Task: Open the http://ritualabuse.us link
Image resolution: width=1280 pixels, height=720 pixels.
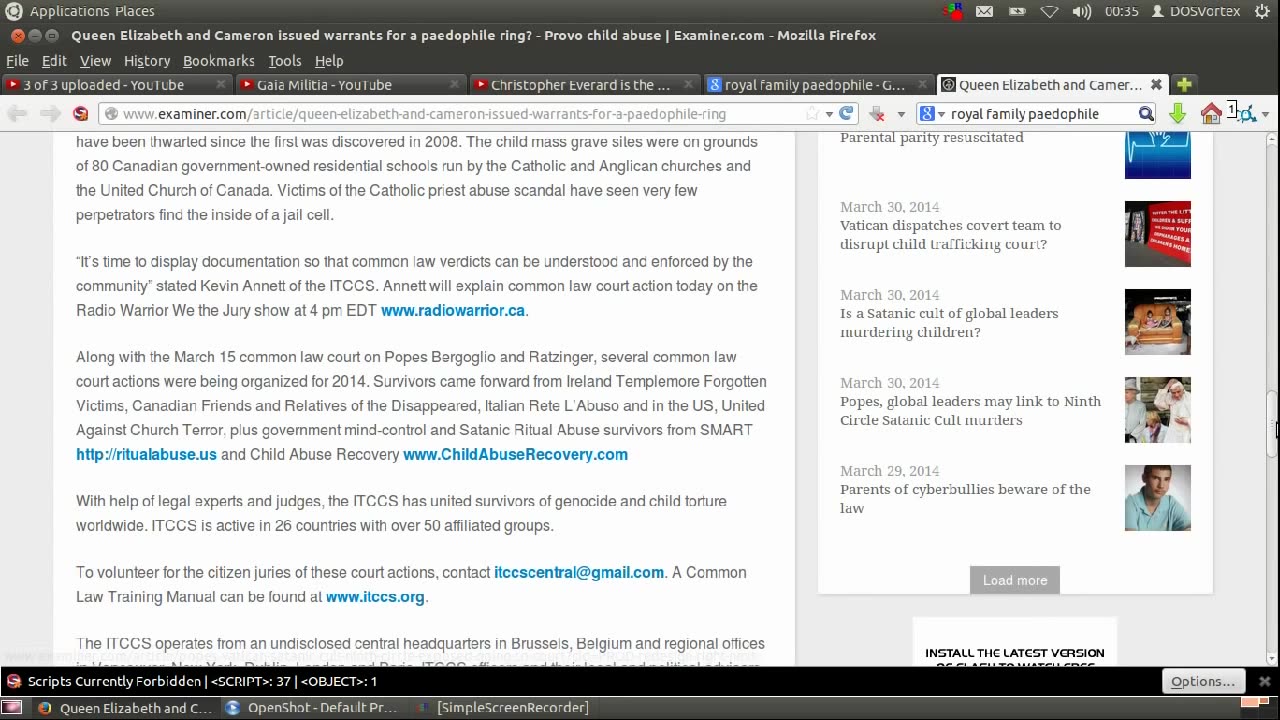Action: pos(146,454)
